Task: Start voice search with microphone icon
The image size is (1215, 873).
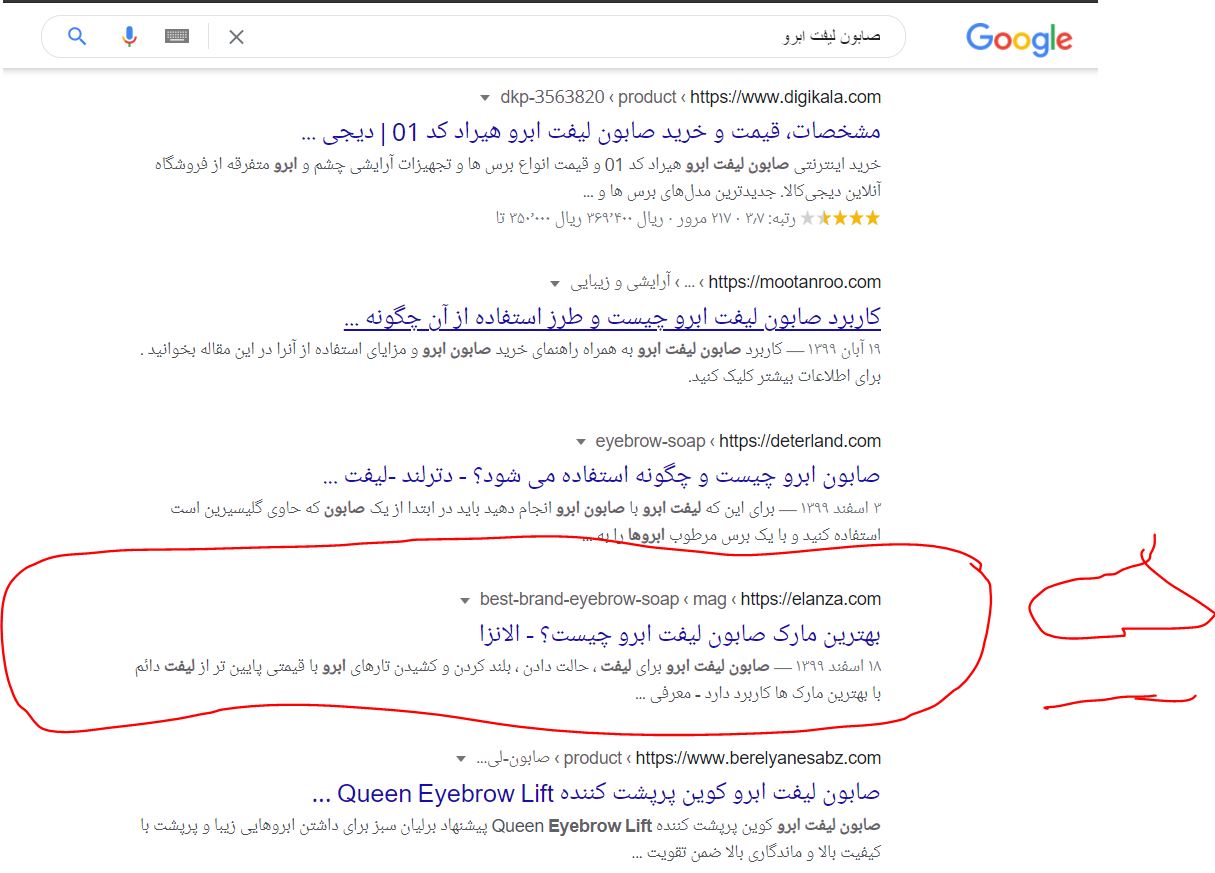Action: coord(129,37)
